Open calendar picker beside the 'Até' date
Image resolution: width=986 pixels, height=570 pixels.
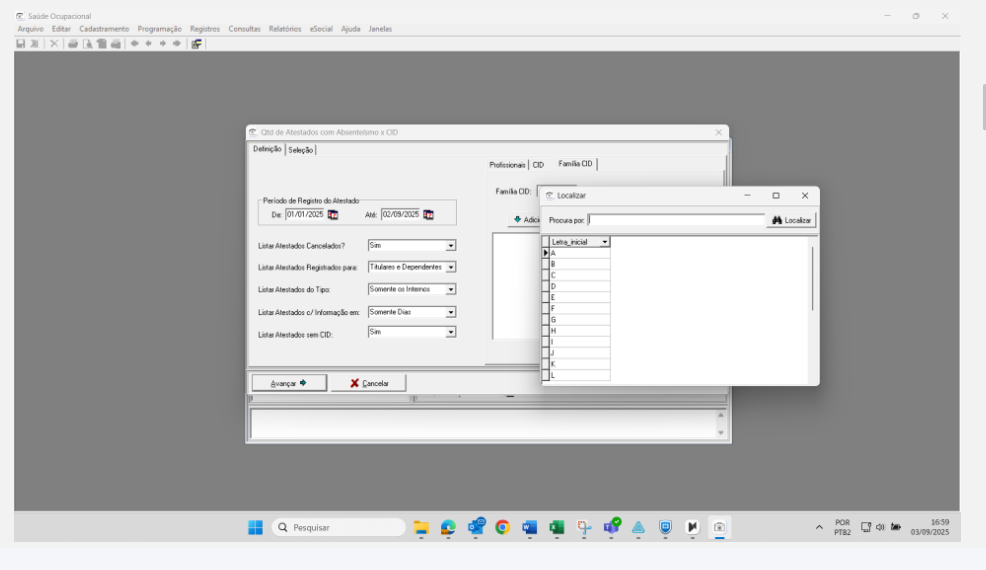[x=428, y=214]
